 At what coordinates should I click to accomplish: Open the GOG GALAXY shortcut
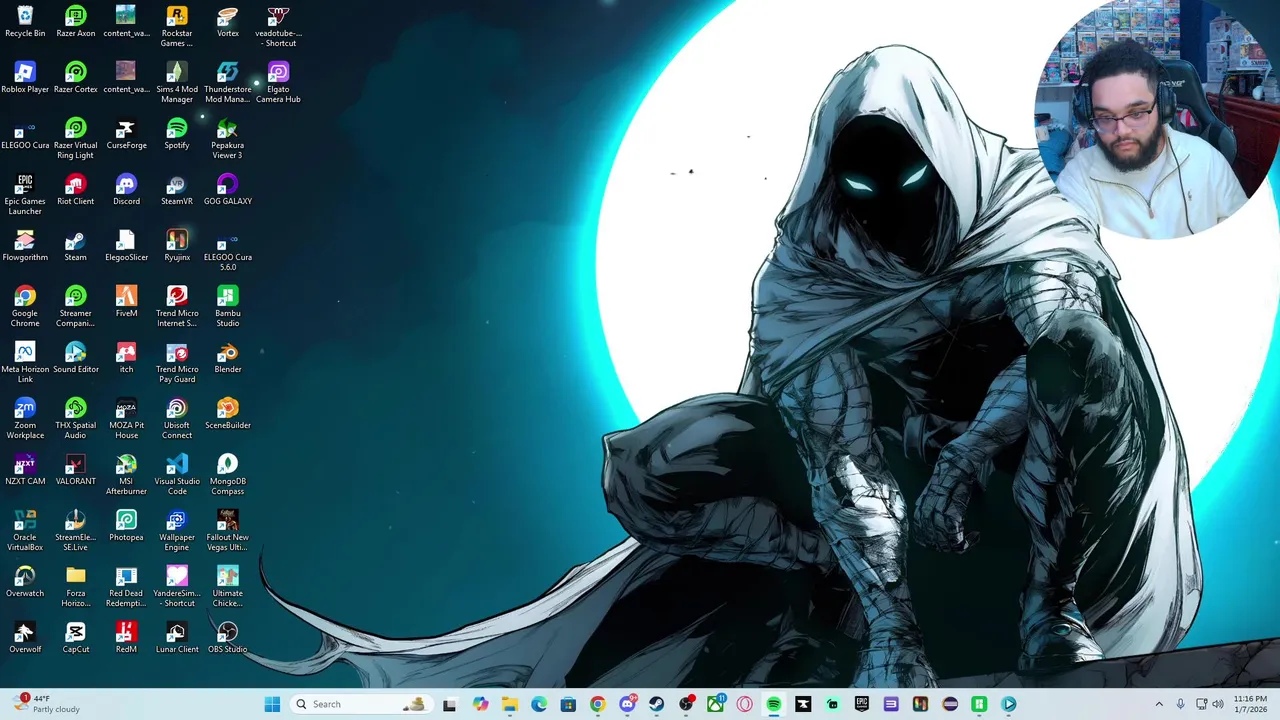coord(228,190)
